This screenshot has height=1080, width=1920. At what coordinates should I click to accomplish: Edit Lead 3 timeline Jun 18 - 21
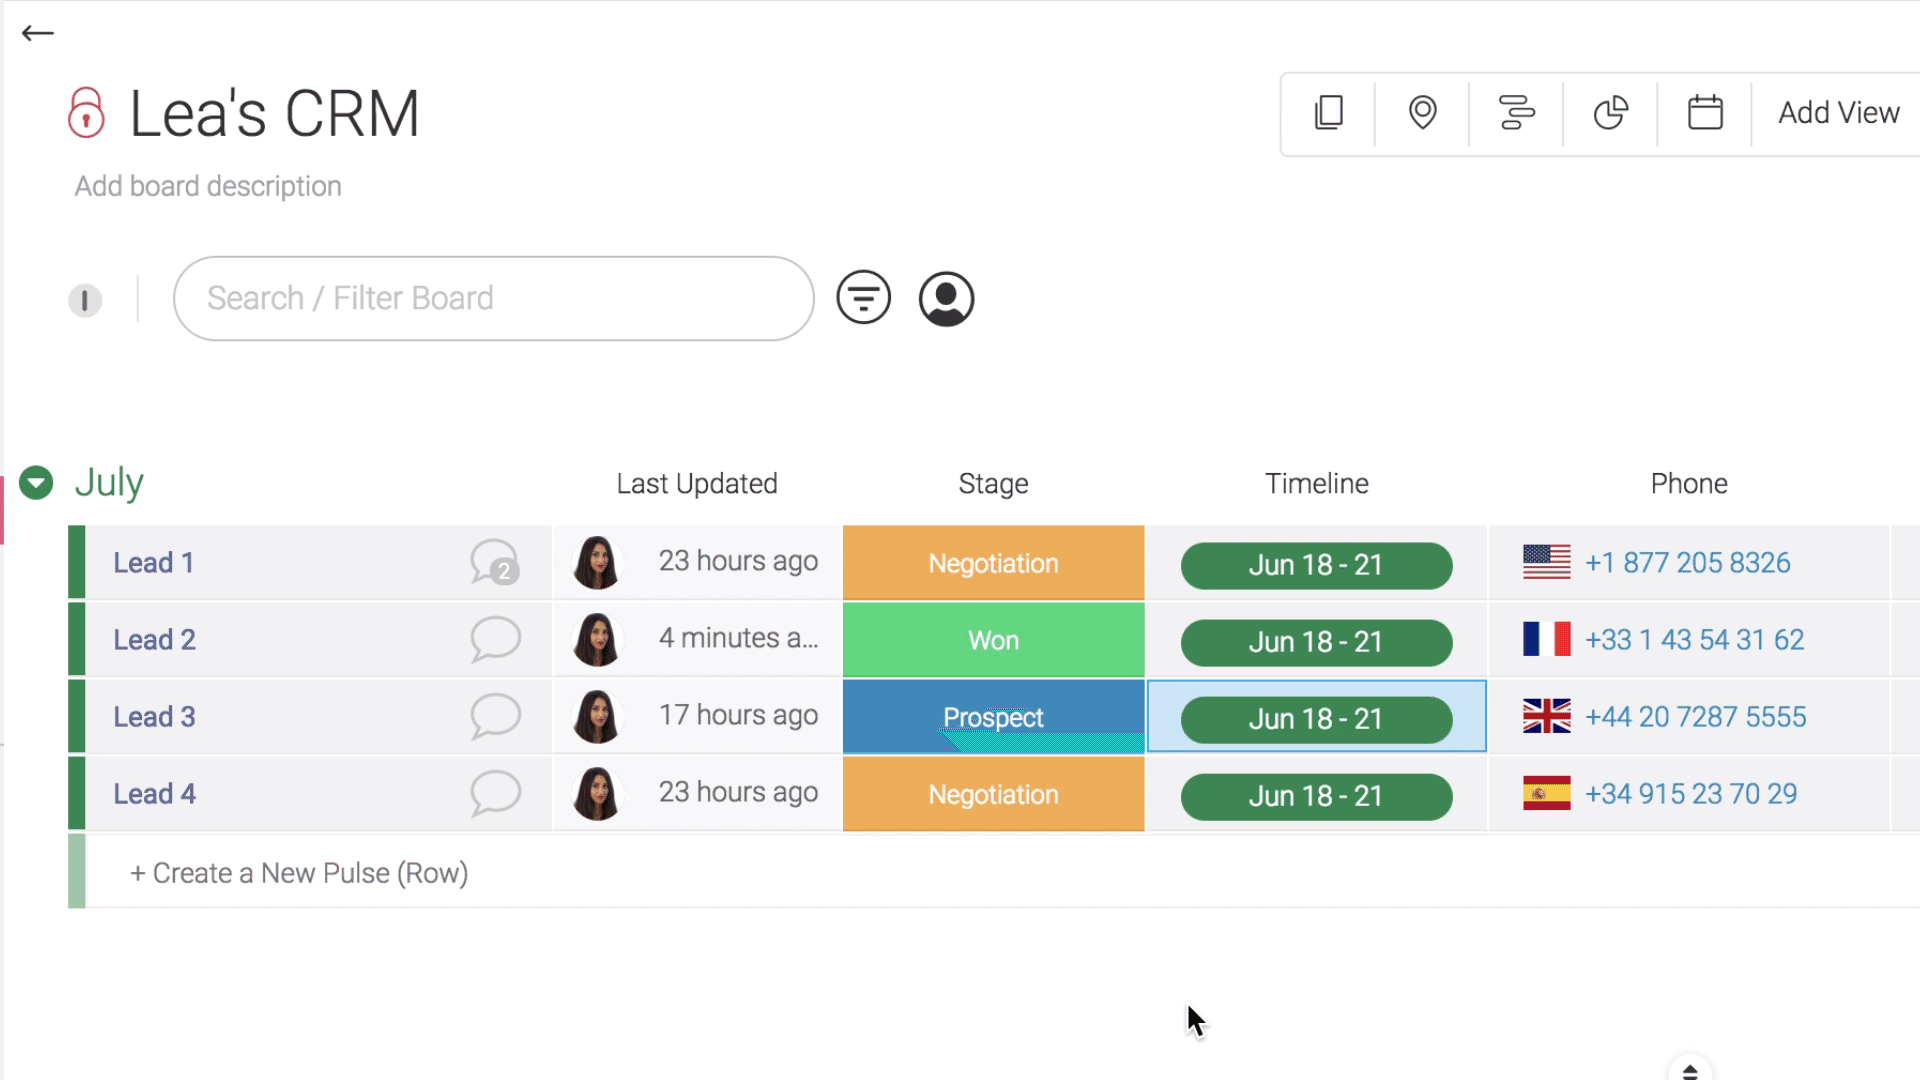(x=1316, y=719)
